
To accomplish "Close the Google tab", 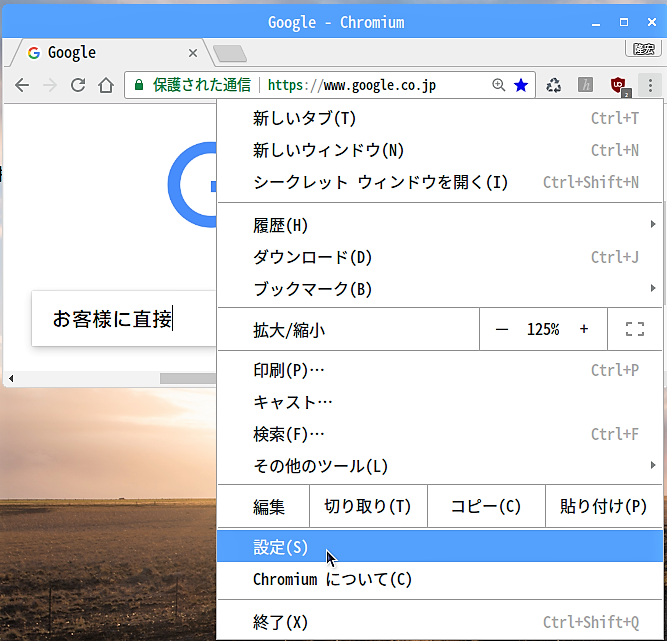I will pos(193,53).
